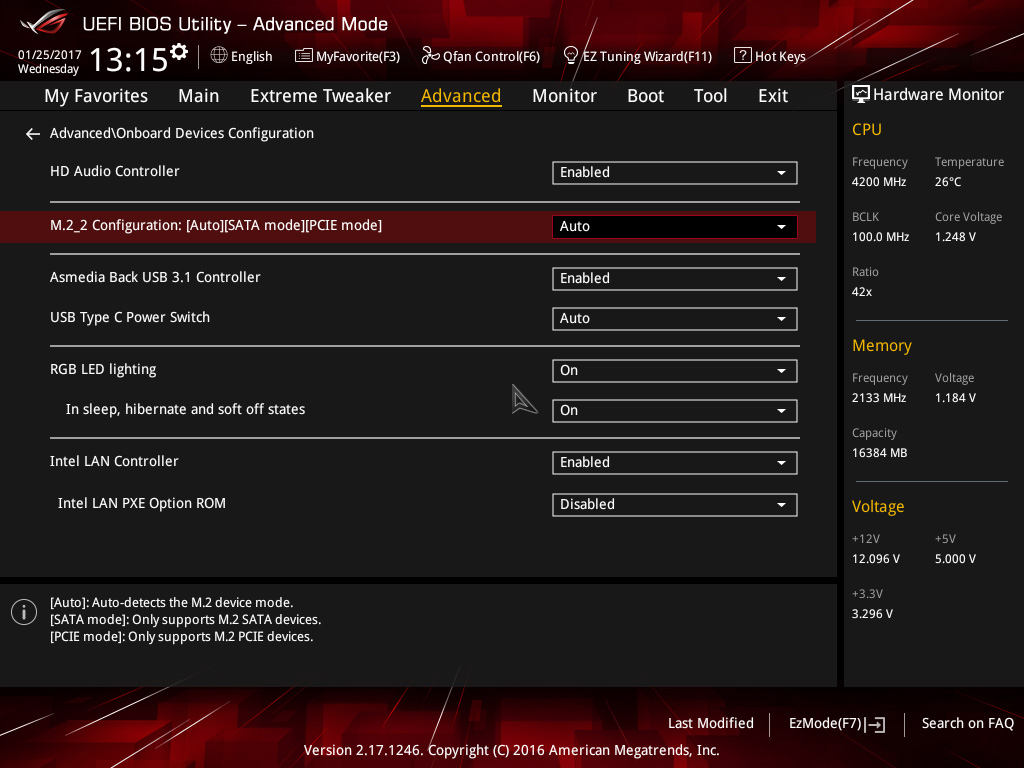Click EZ Tuning Wizard(F11) label
The image size is (1024, 768).
[647, 57]
